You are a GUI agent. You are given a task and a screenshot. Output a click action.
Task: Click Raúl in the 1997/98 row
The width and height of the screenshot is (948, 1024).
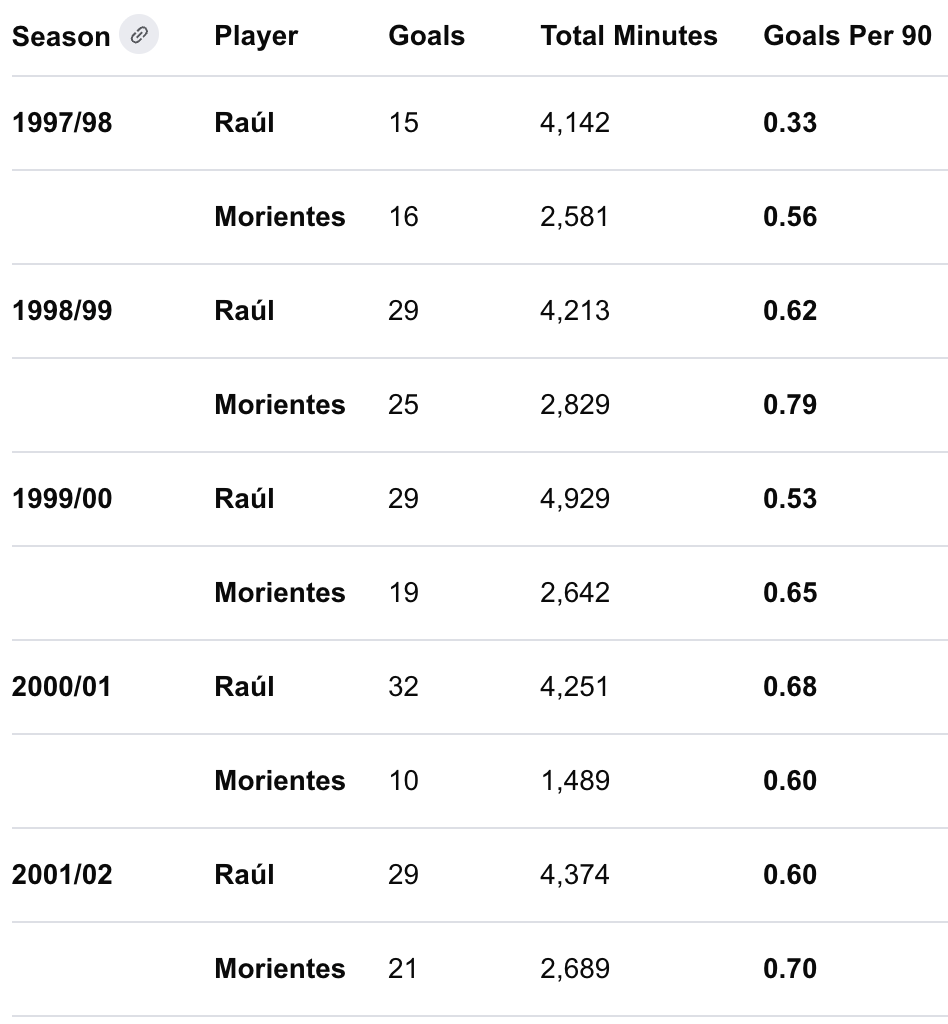[244, 122]
